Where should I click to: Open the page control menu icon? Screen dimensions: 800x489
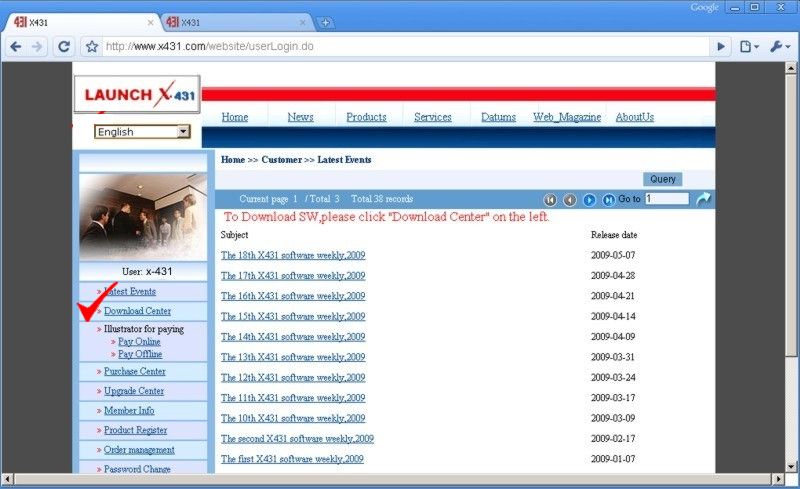tap(749, 46)
